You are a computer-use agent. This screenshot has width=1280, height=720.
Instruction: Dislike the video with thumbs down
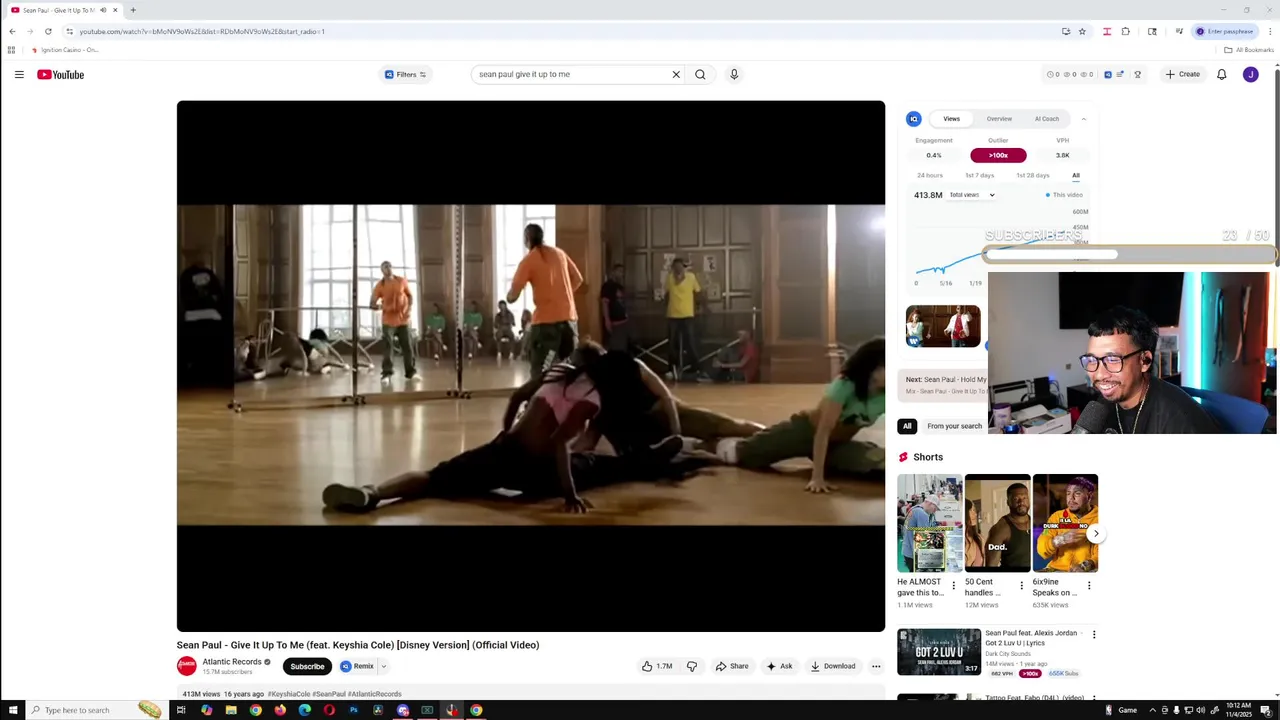691,666
